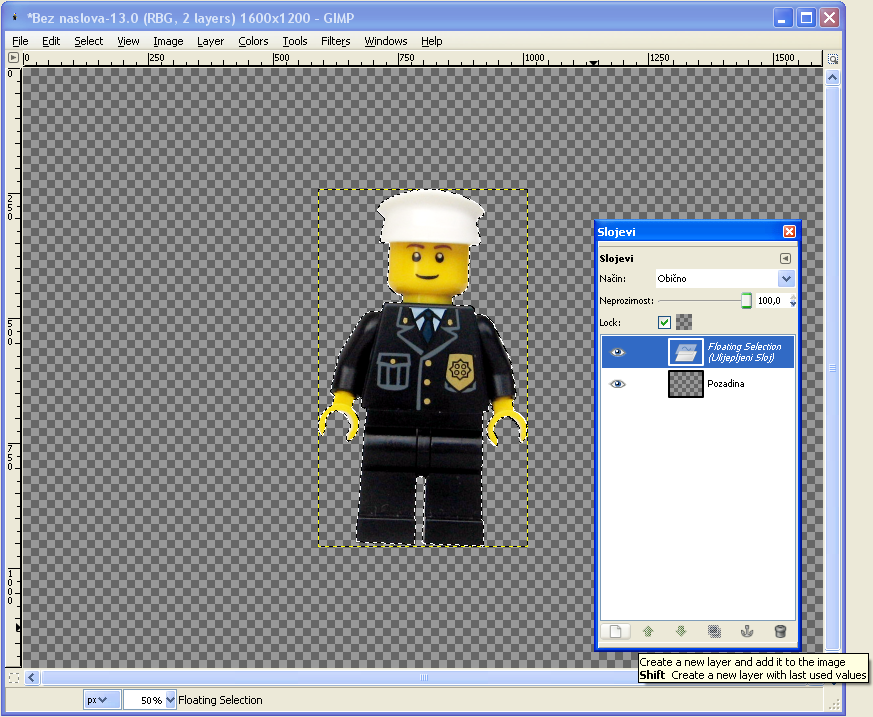Lower the layer with down arrow
The width and height of the screenshot is (873, 717).
point(681,632)
